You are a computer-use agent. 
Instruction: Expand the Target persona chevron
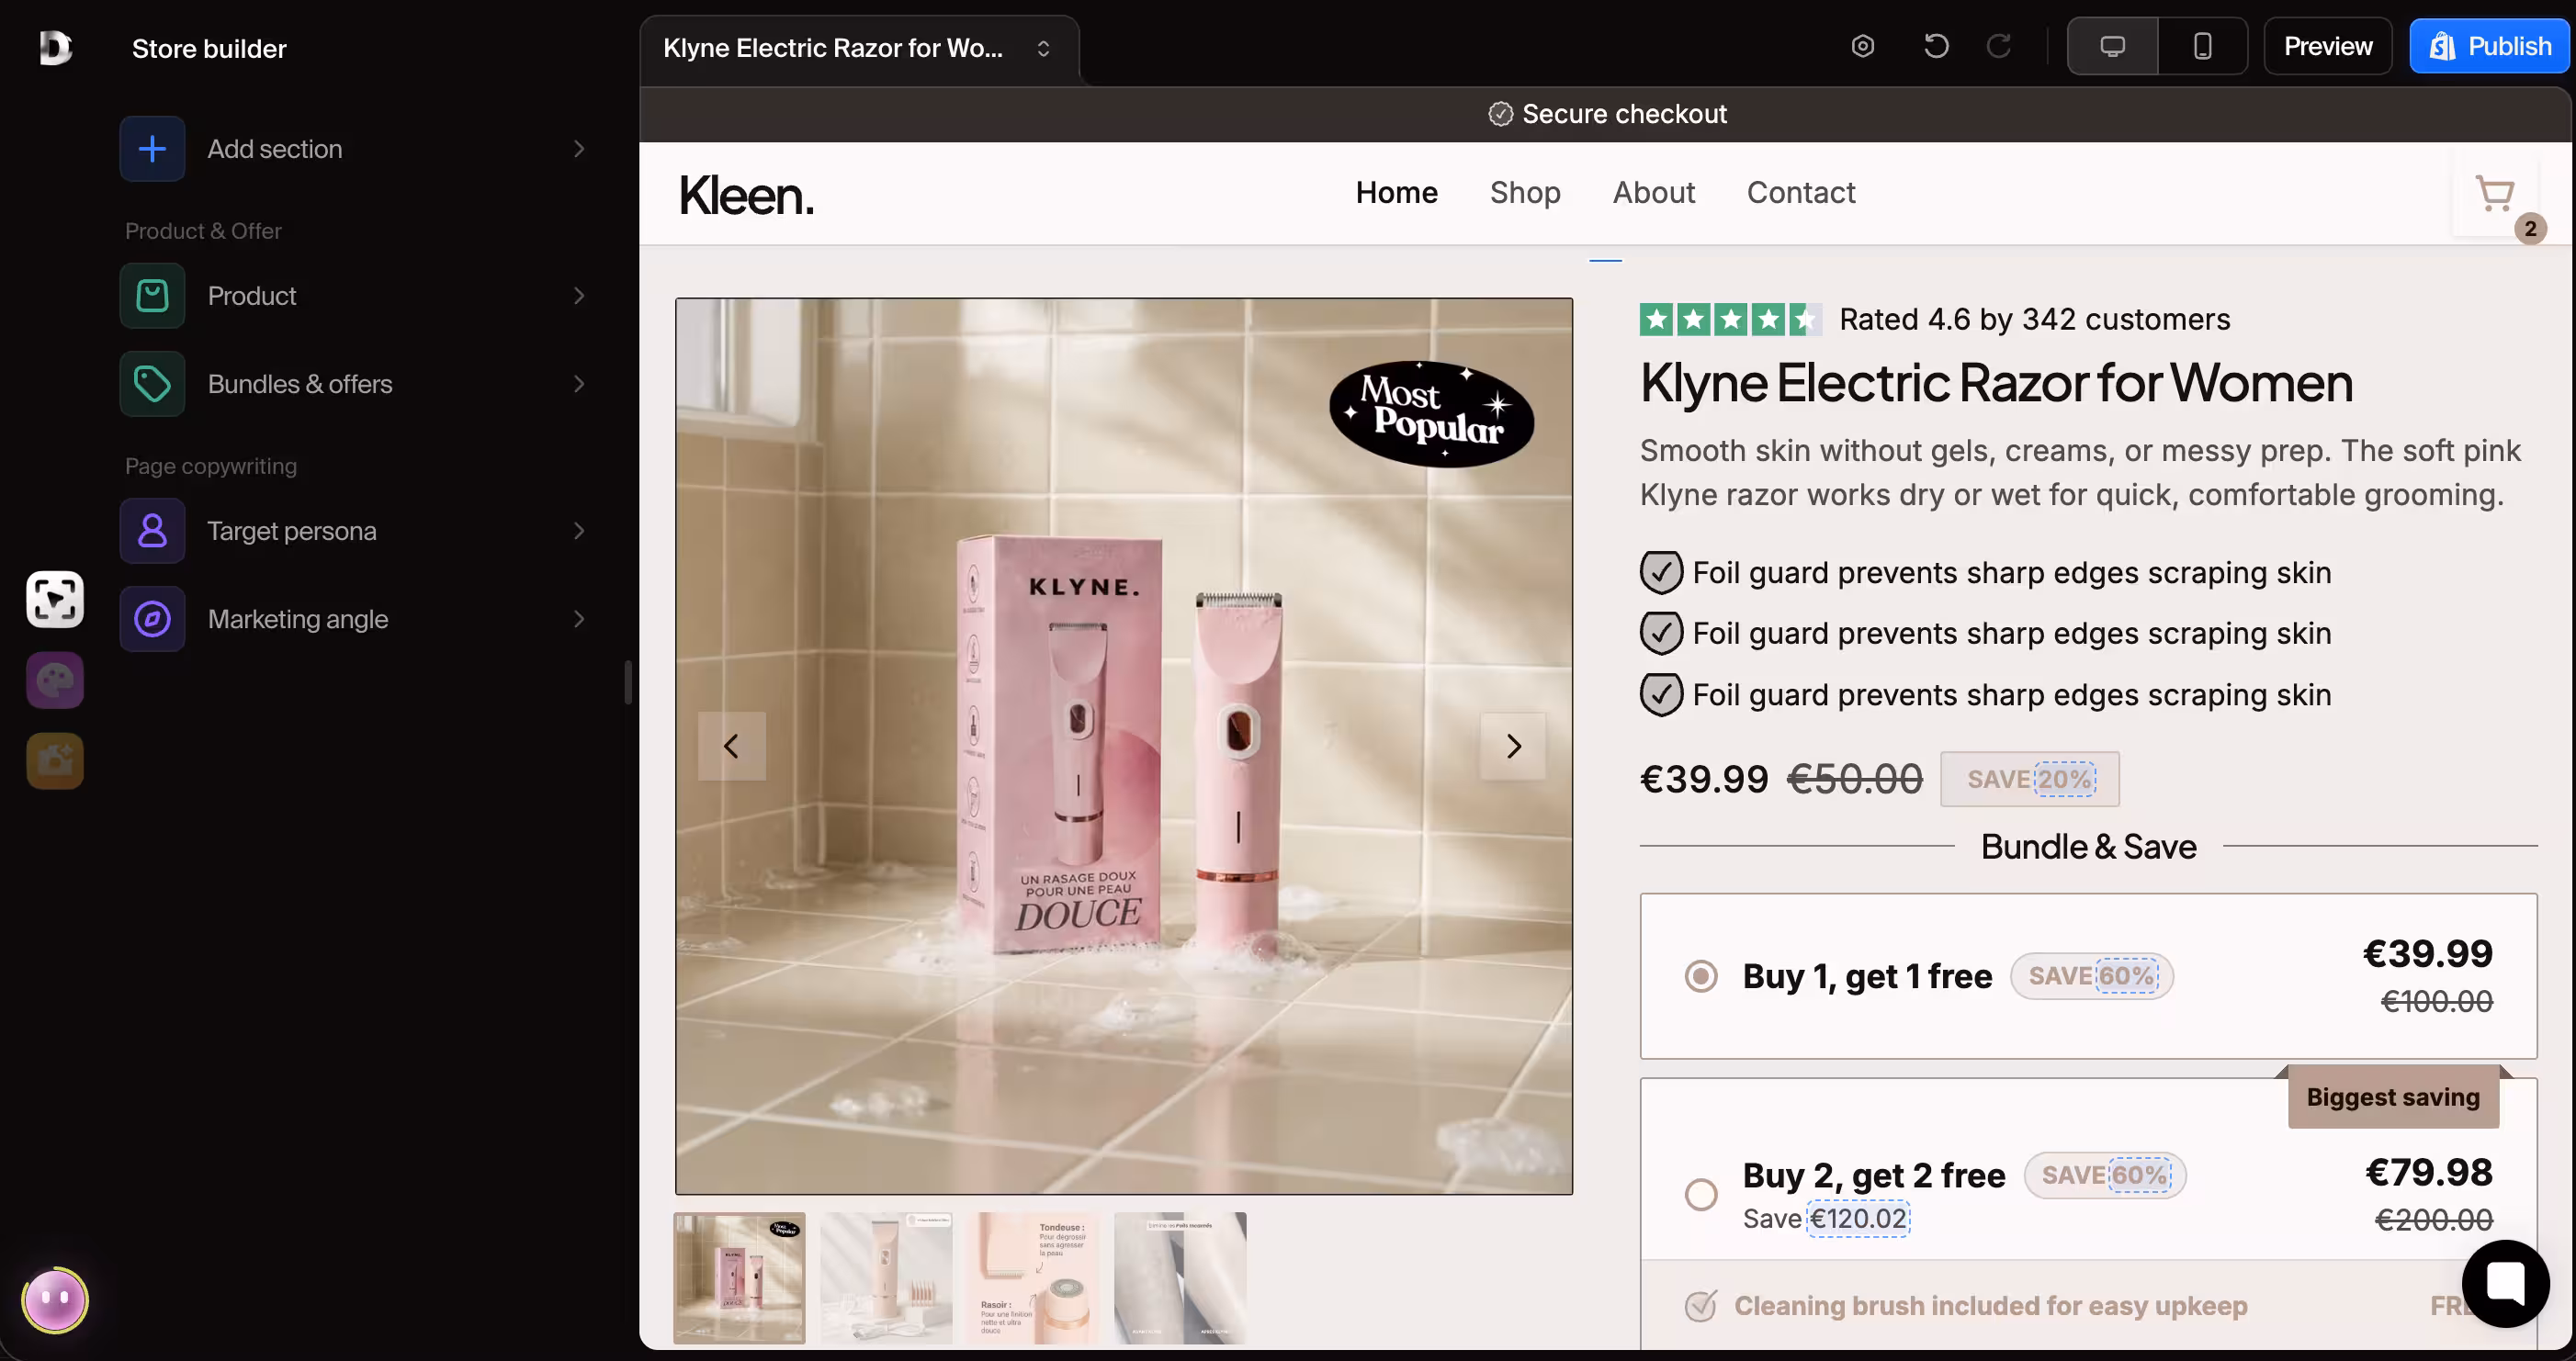click(x=579, y=531)
